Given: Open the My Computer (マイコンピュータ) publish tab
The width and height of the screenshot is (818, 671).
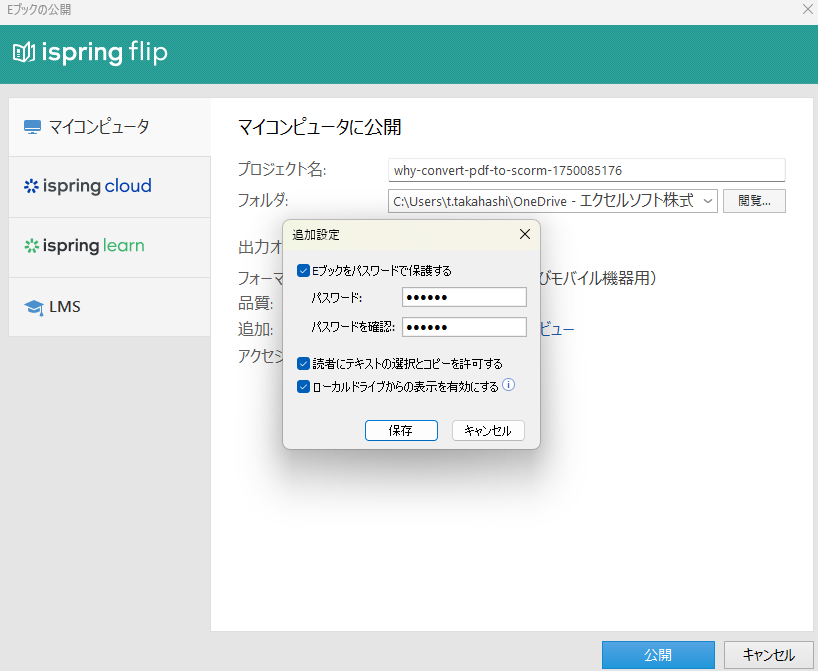Looking at the screenshot, I should 110,127.
